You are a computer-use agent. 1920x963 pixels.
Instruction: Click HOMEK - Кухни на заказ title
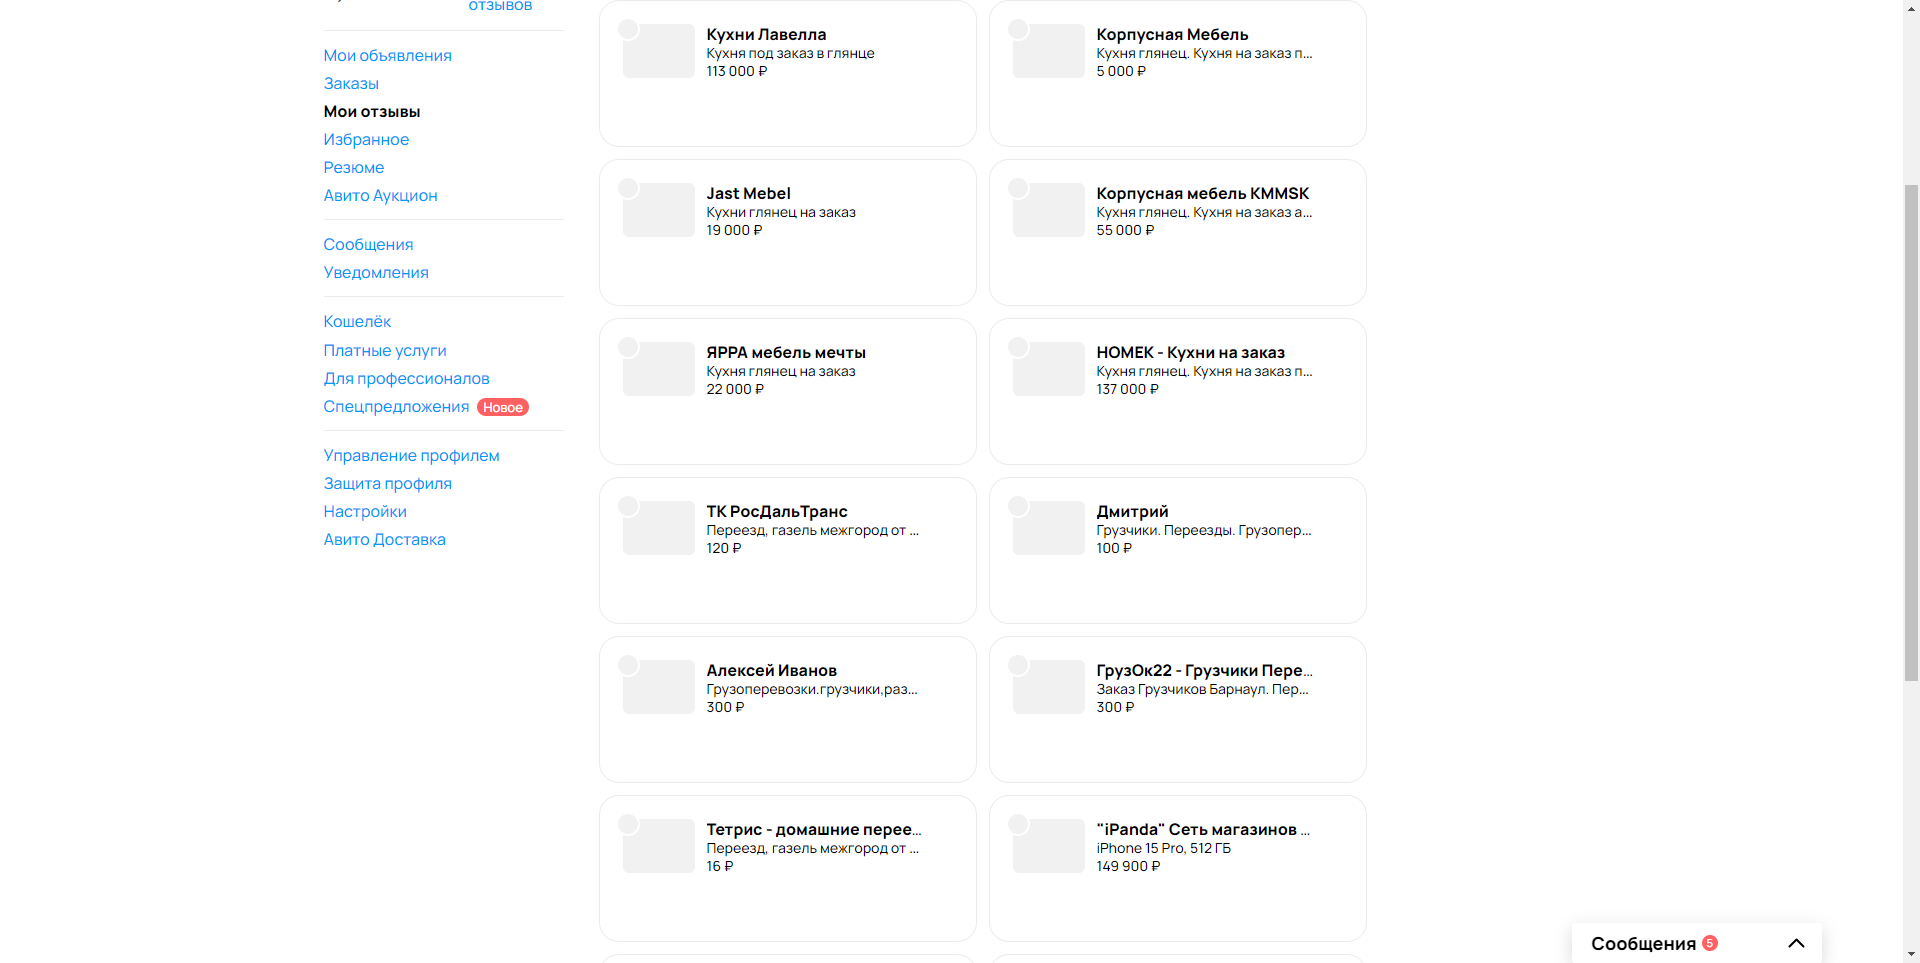1190,353
